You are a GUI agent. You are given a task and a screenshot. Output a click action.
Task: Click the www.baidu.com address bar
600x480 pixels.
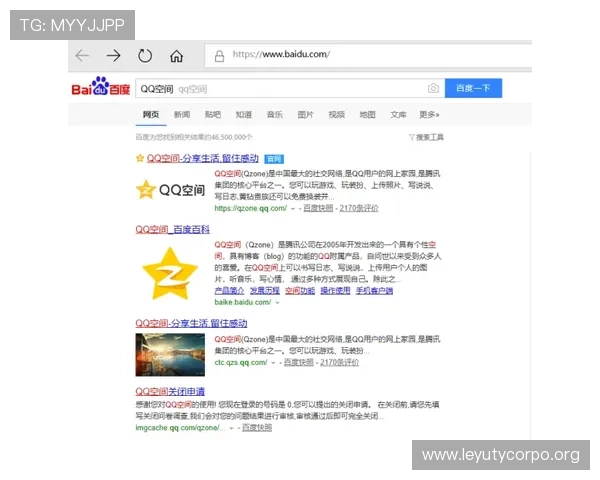pyautogui.click(x=368, y=56)
